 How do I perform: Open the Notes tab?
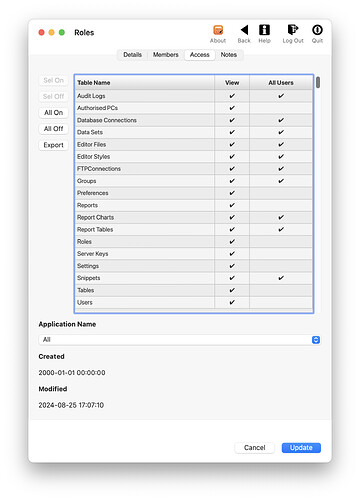(x=229, y=55)
